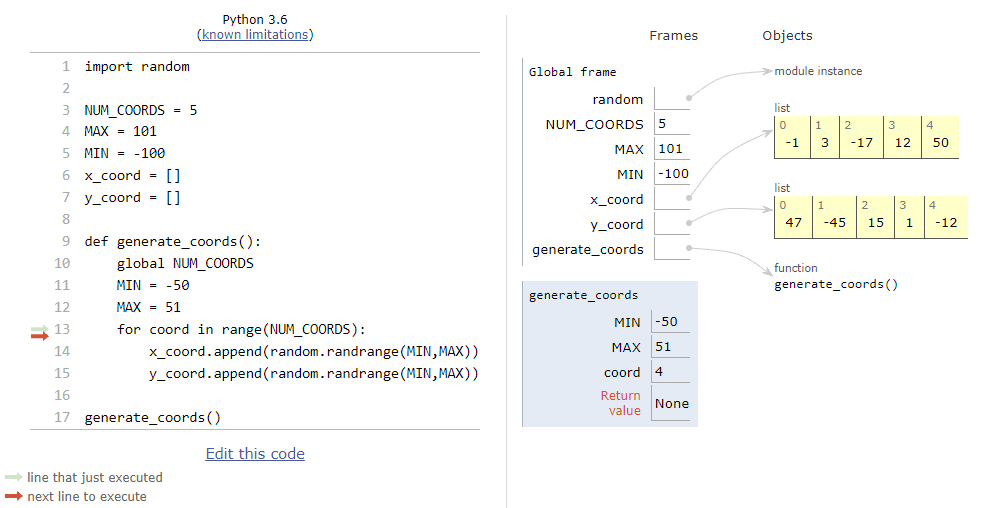Click the pointer dot beside x_coord

689,198
